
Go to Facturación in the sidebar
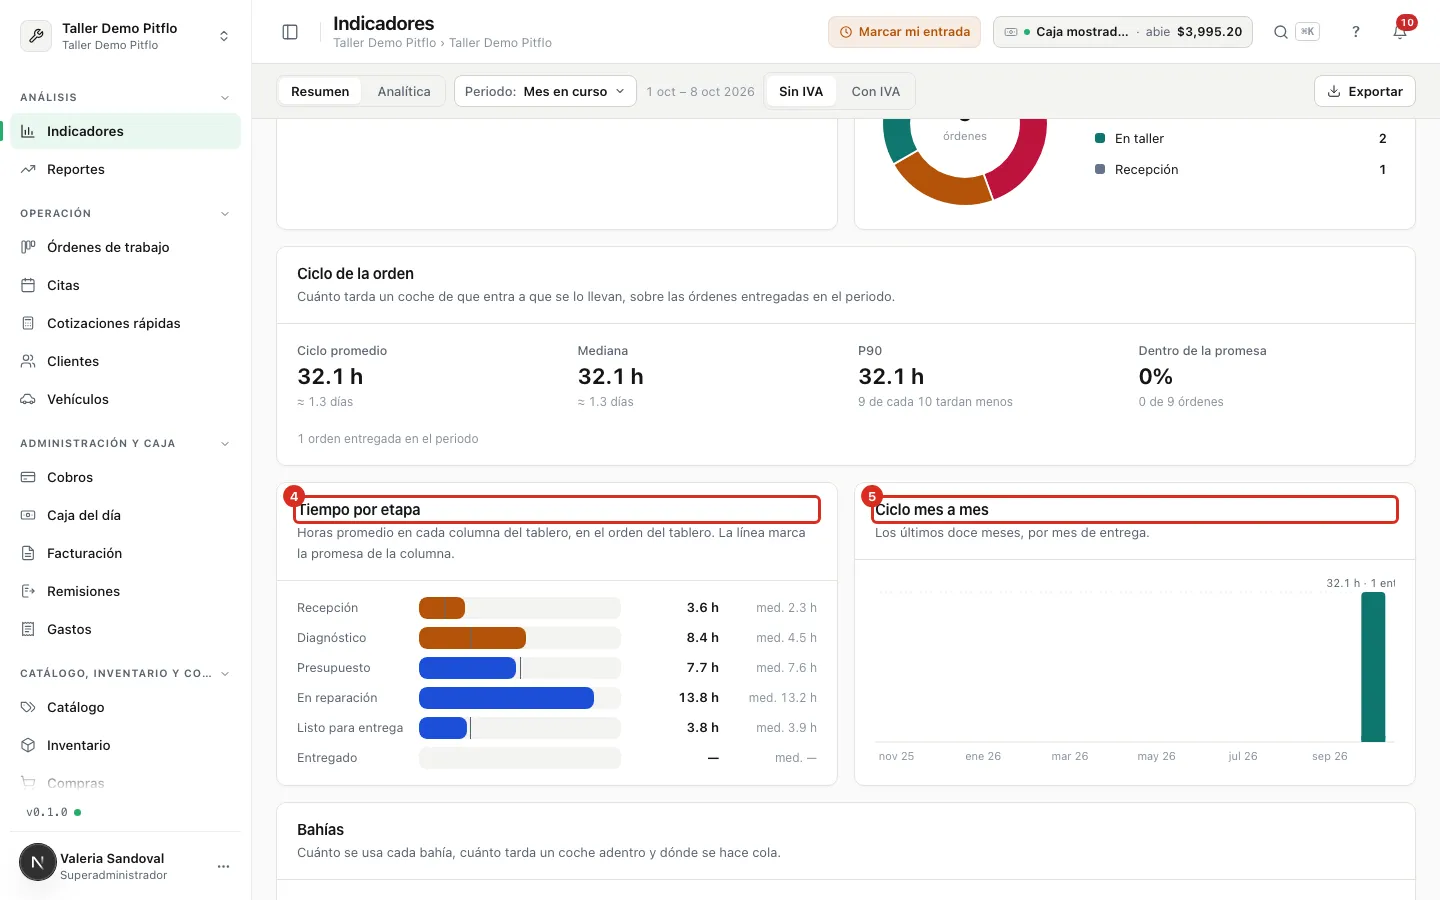[125, 553]
